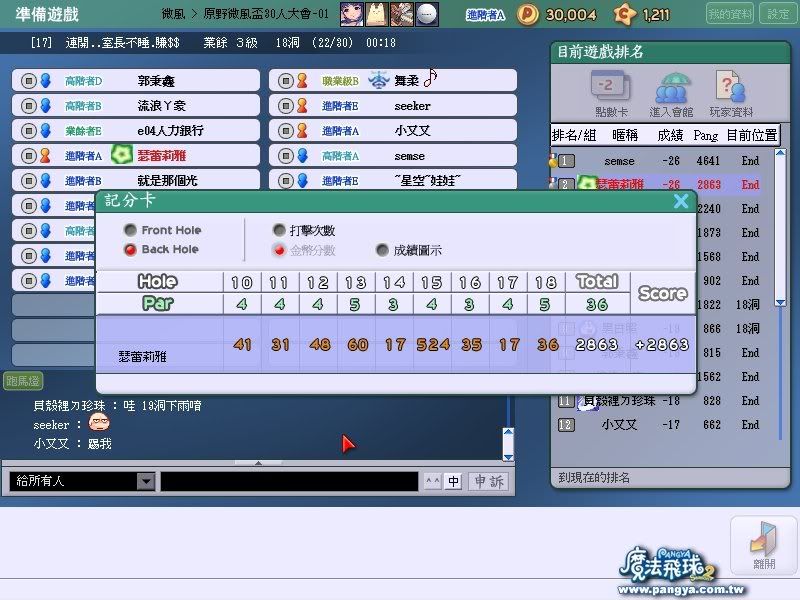Click the 到現在的排名 status text
Image resolution: width=800 pixels, height=600 pixels.
click(x=594, y=478)
